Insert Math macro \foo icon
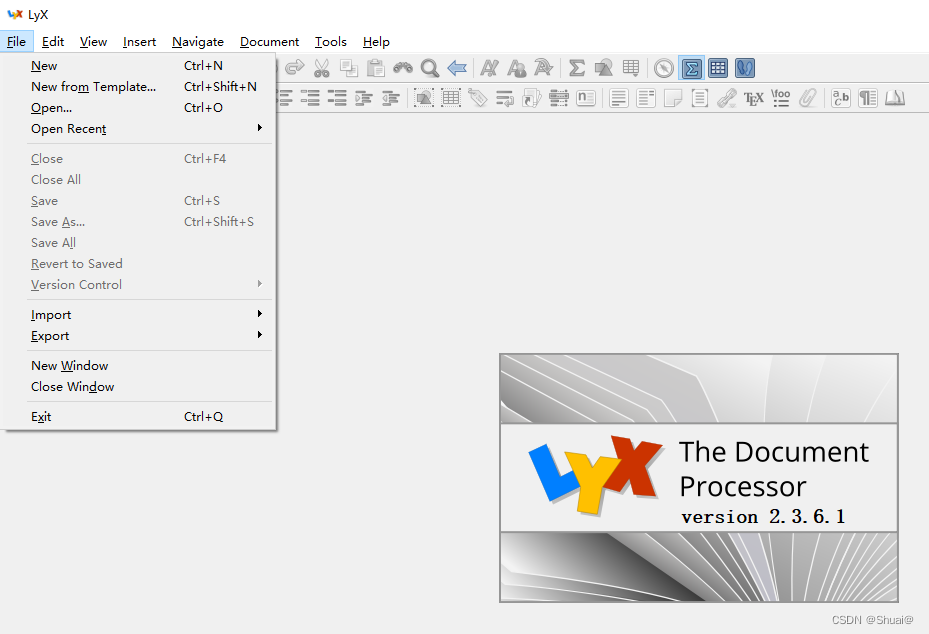929x634 pixels. pos(781,98)
